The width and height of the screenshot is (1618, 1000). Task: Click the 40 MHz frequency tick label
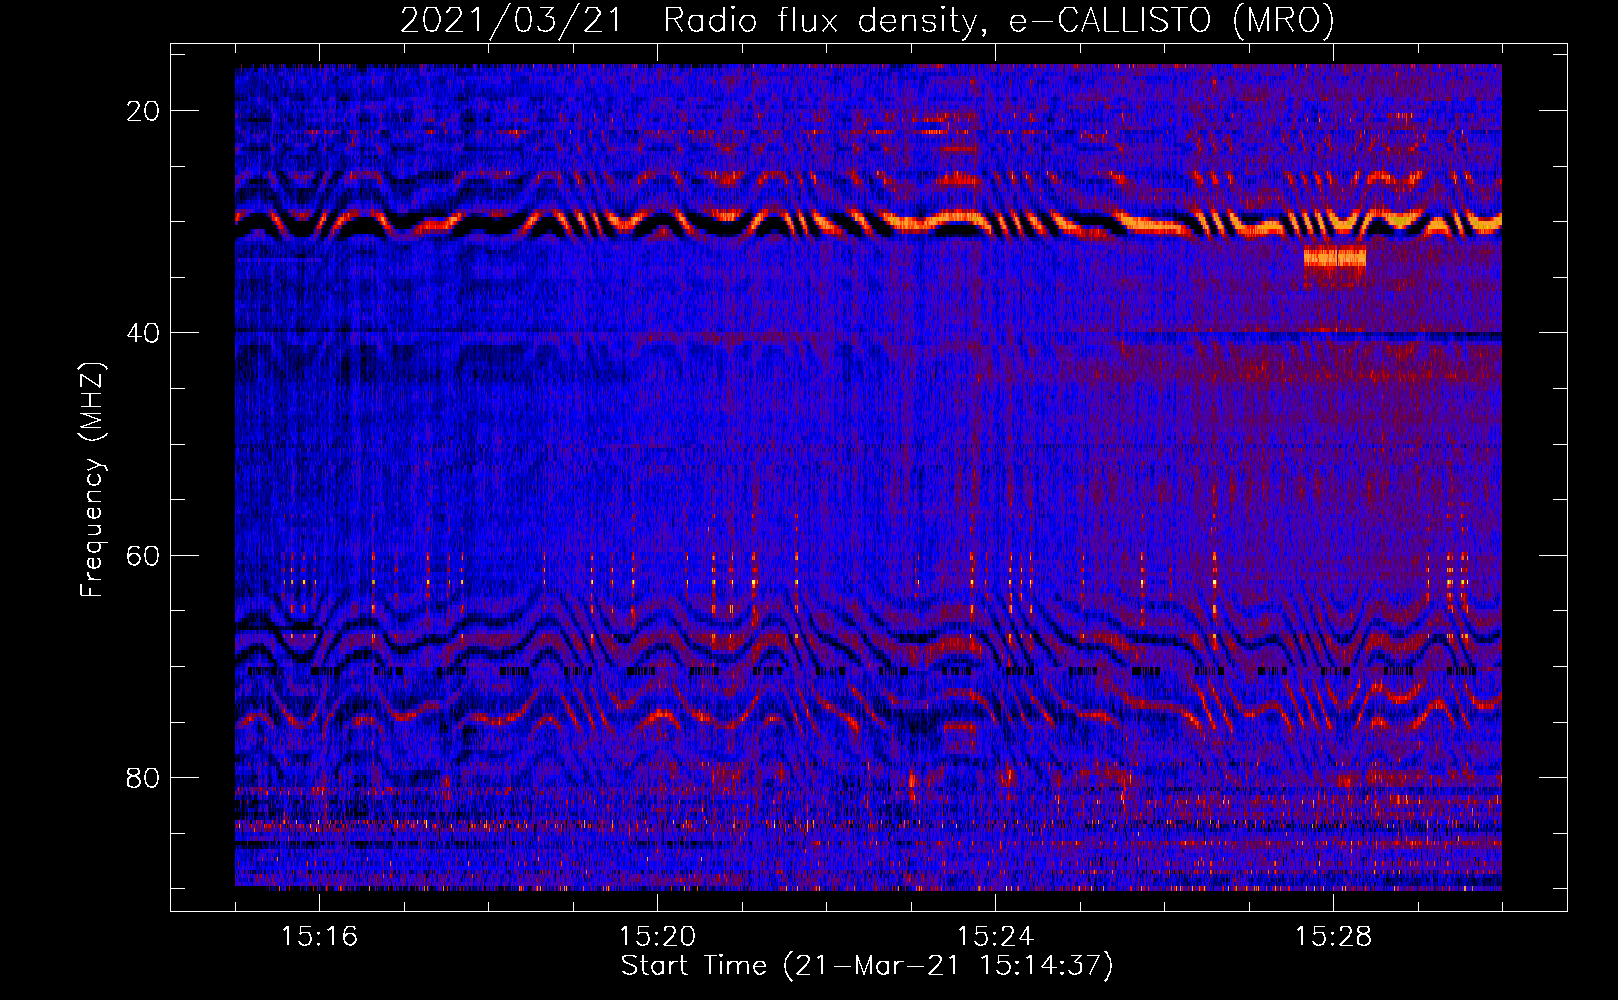143,333
